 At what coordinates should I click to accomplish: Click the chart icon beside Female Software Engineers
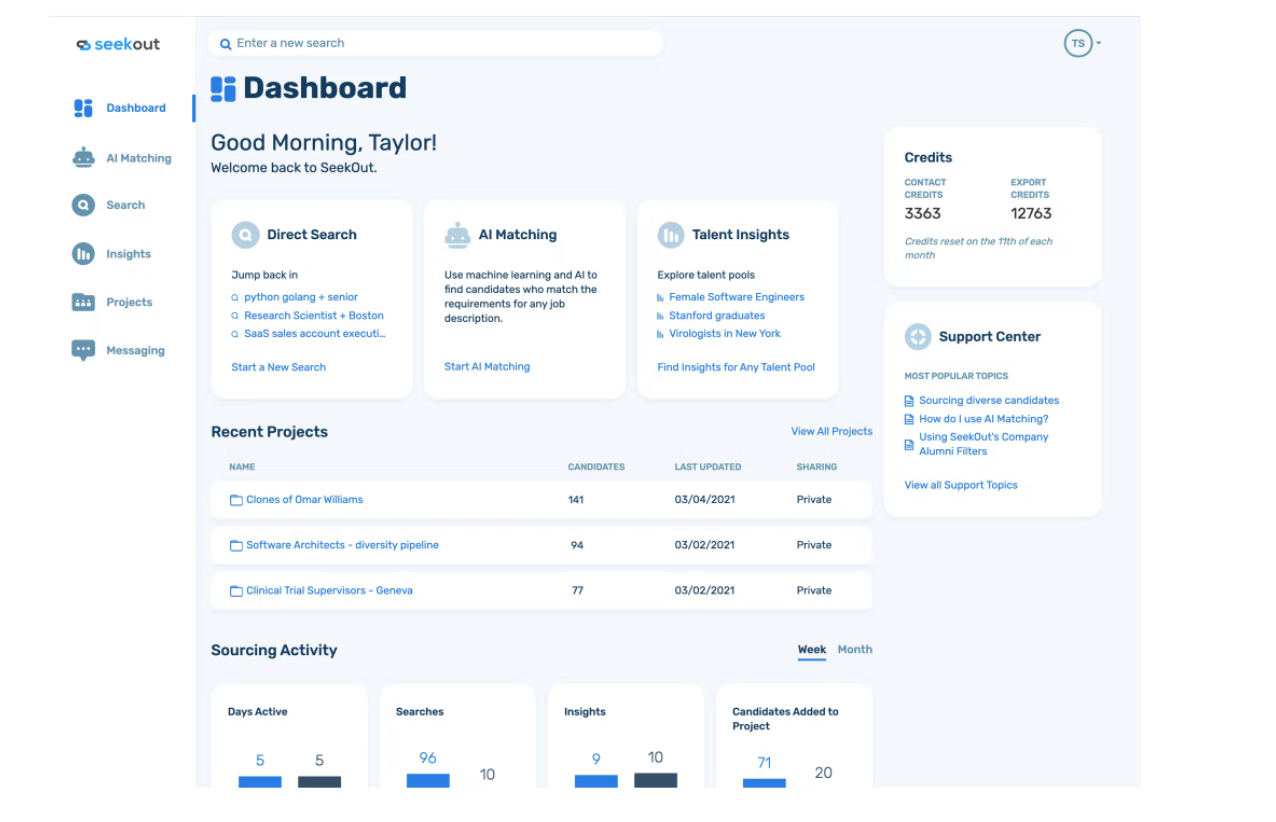pos(660,298)
